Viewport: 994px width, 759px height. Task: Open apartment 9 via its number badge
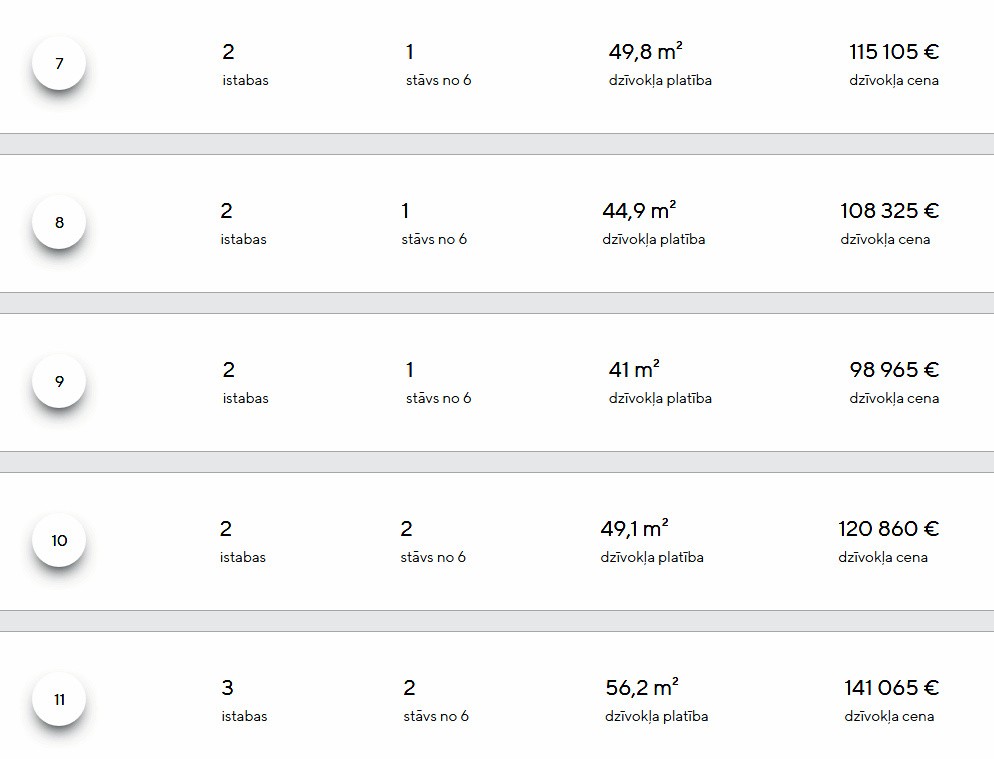(59, 382)
